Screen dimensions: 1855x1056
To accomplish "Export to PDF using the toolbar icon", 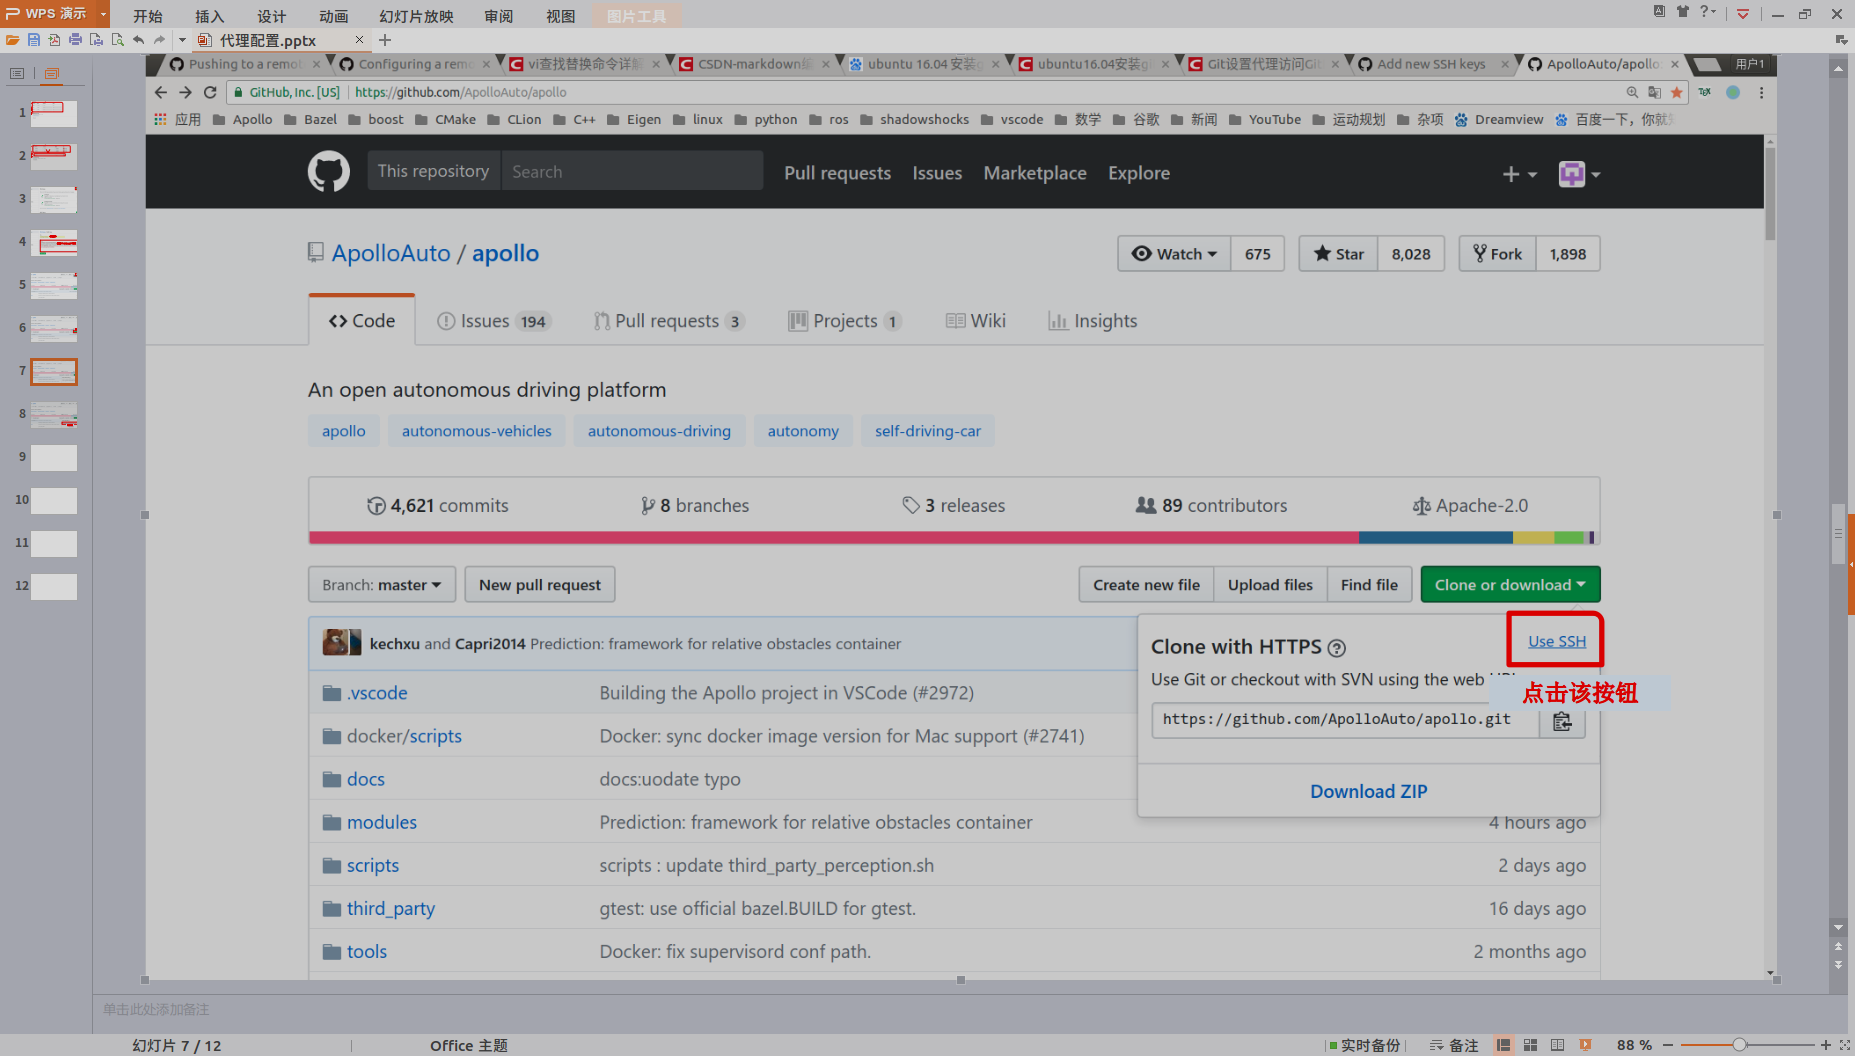I will (x=54, y=40).
